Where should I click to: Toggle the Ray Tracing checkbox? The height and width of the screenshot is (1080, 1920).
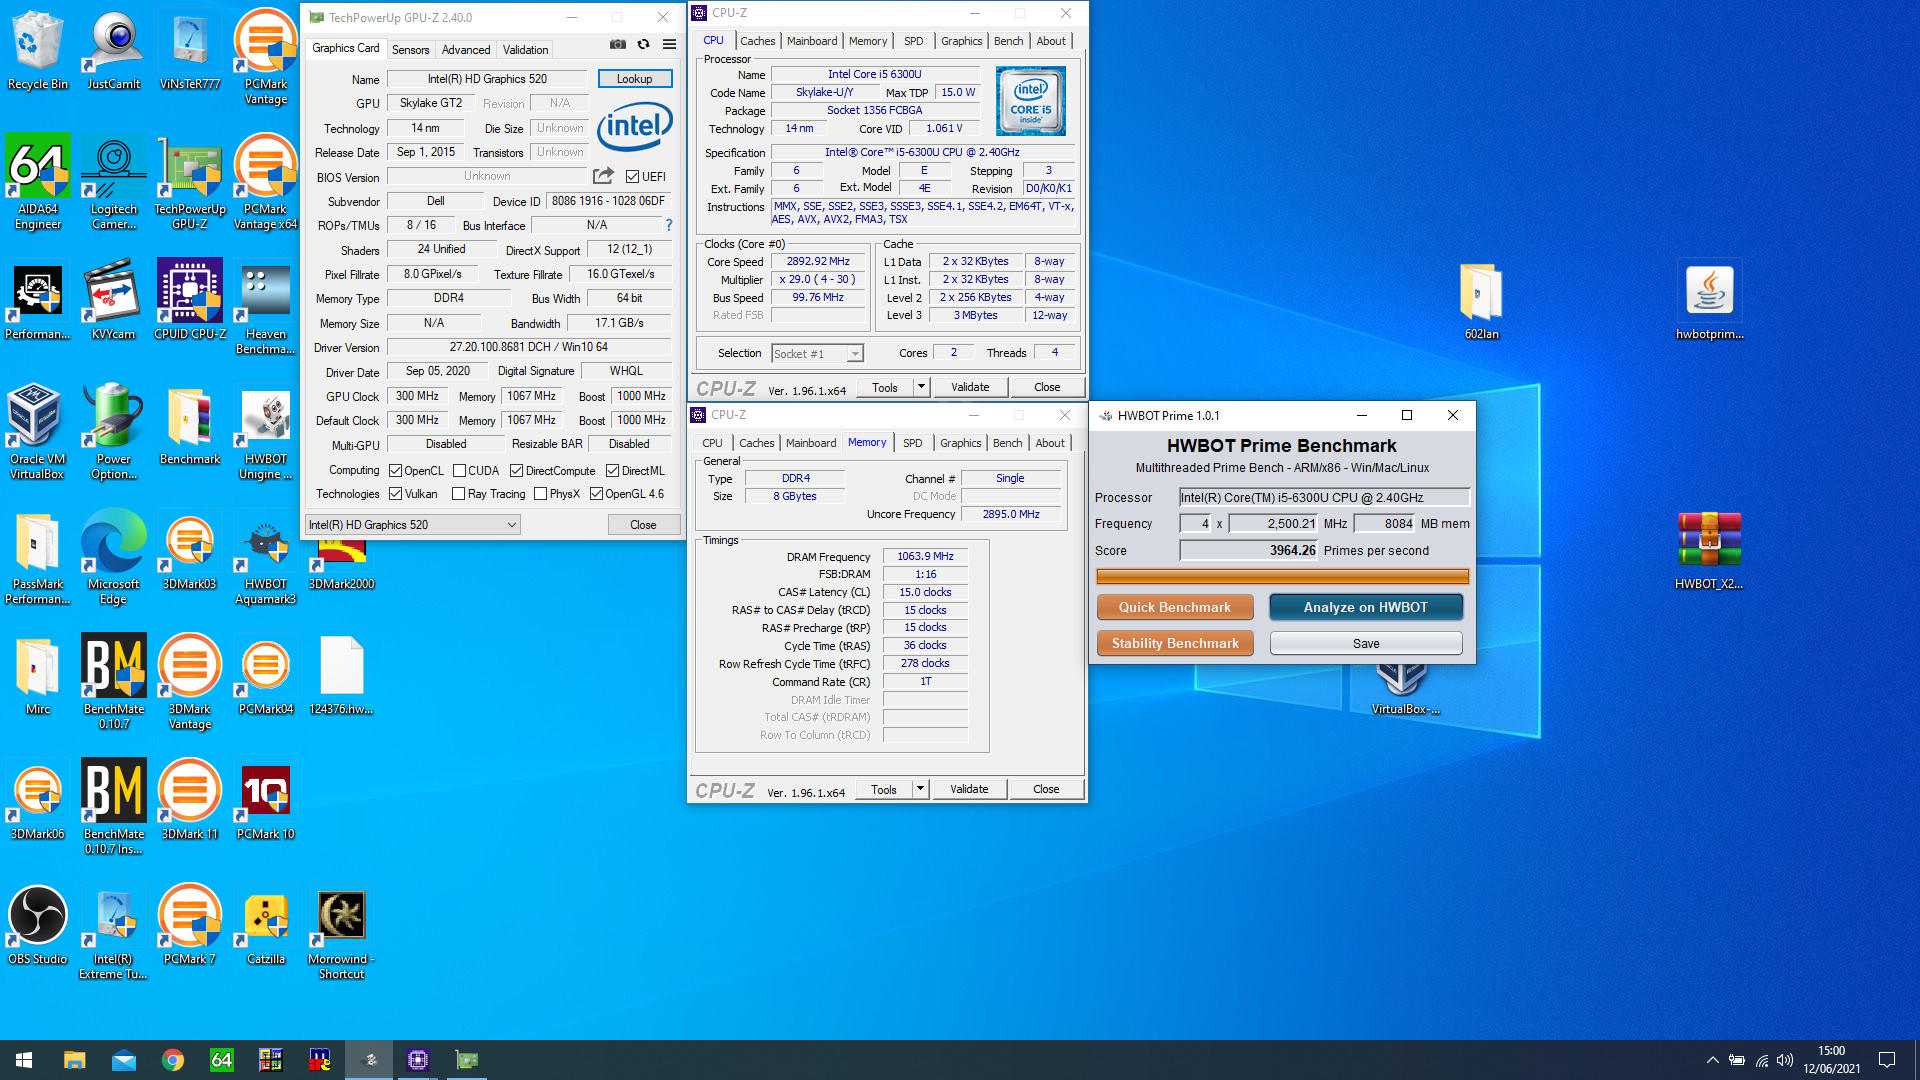[x=458, y=494]
